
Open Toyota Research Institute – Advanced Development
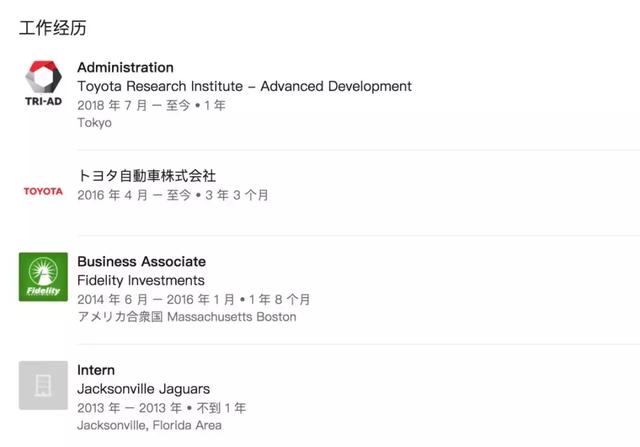click(244, 86)
